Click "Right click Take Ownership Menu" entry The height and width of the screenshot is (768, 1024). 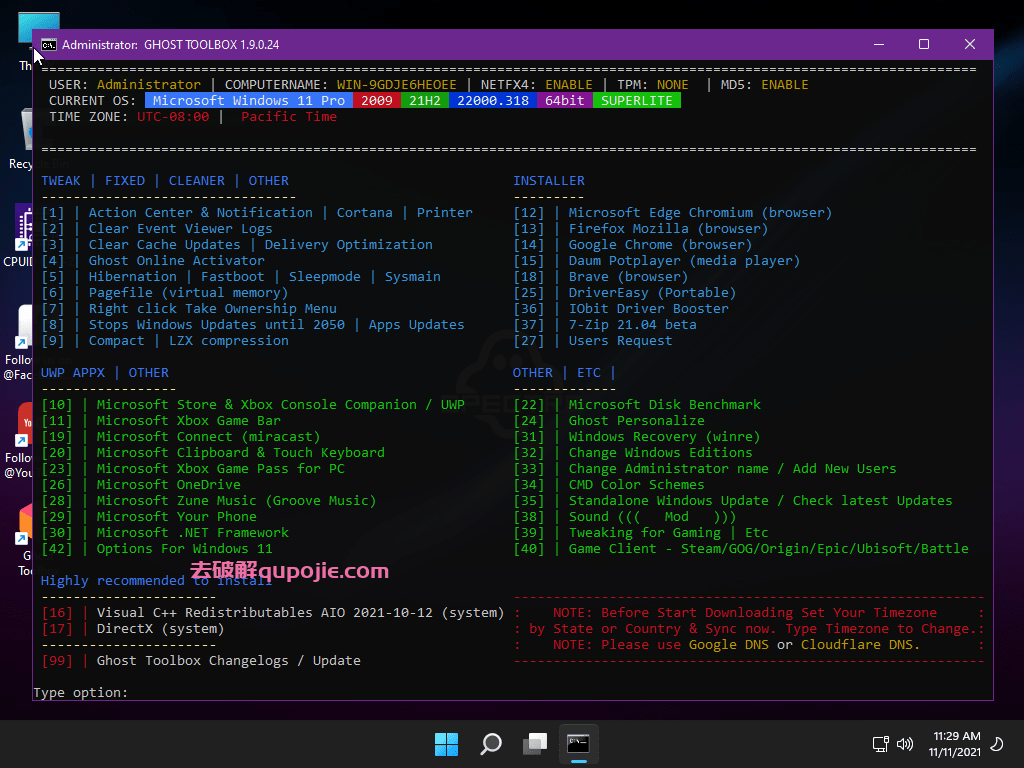pyautogui.click(x=213, y=309)
